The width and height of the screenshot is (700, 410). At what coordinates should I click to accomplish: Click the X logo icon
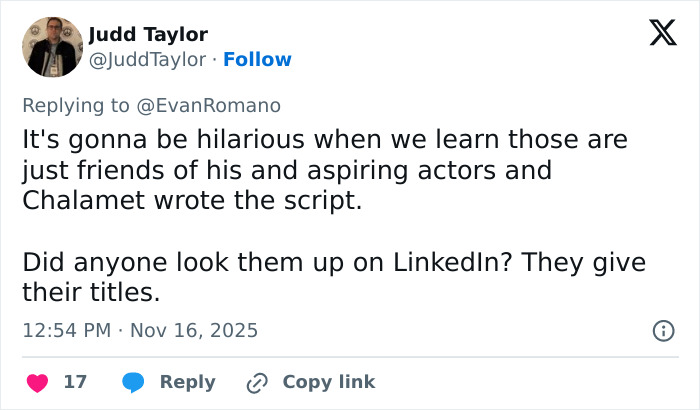(x=662, y=34)
